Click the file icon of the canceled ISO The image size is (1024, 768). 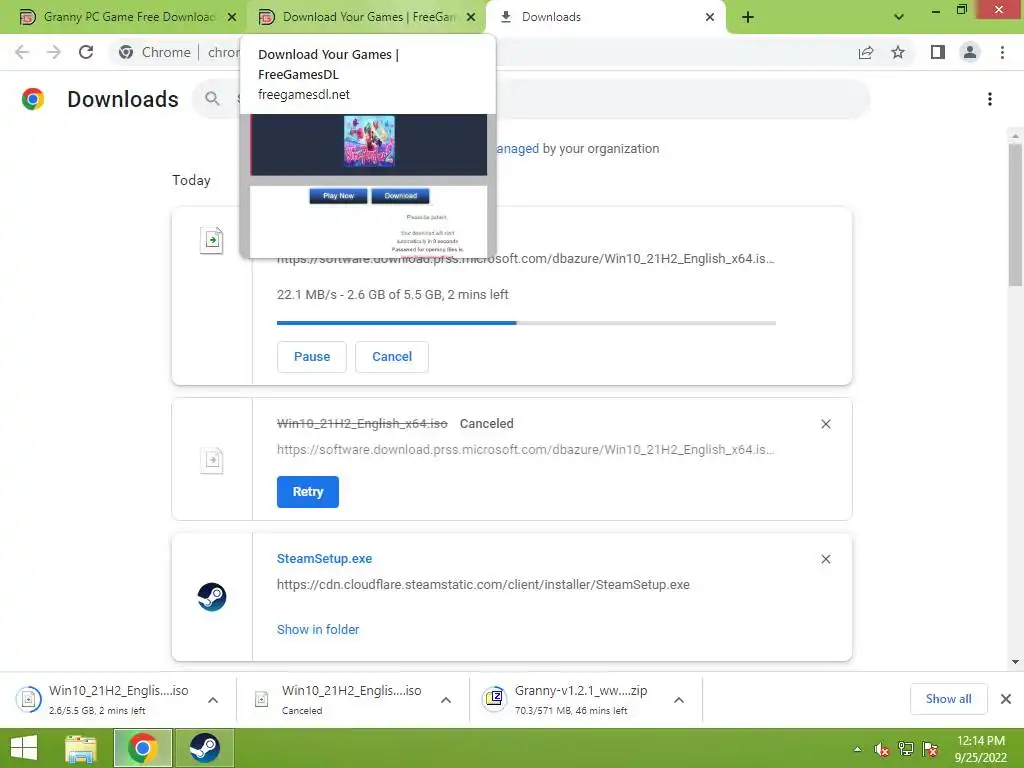coord(212,460)
